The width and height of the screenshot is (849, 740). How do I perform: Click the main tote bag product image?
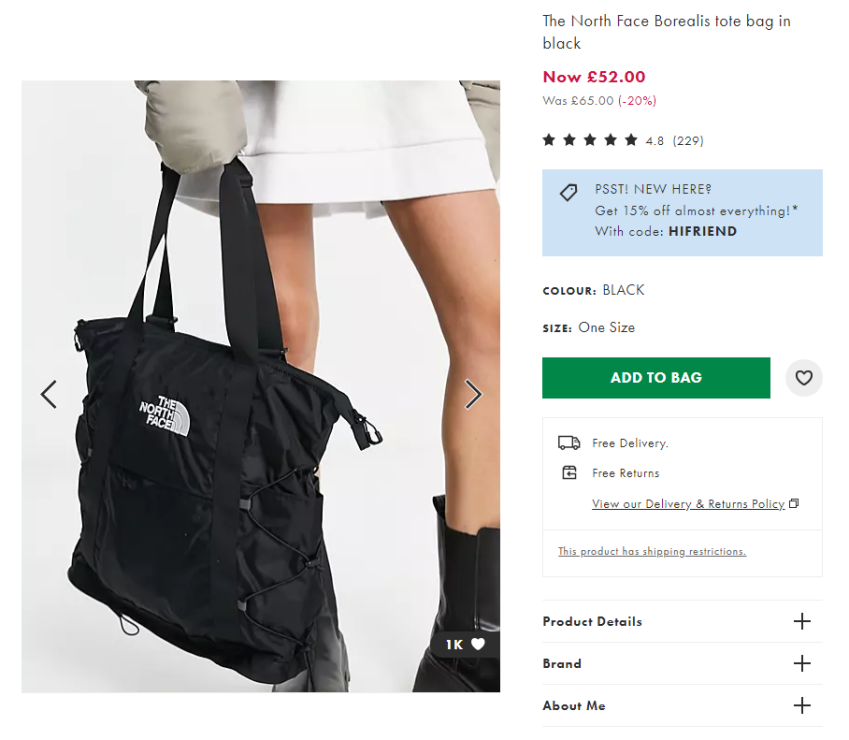point(260,386)
